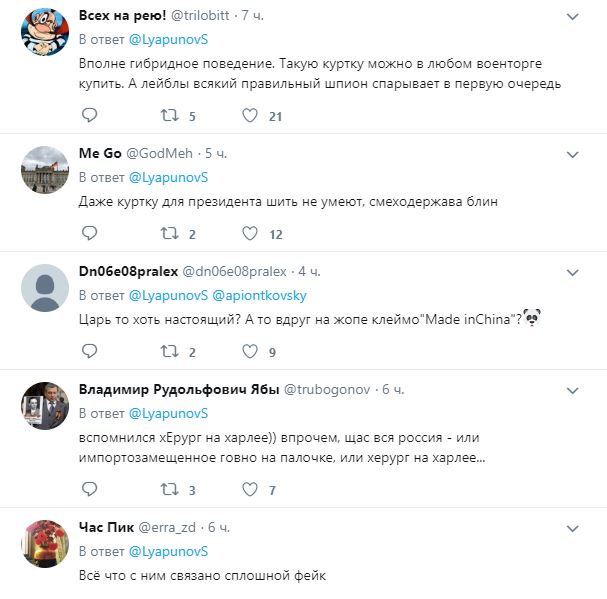607x599 pixels.
Task: Reply to the Dn06e08pralex tweet
Action: (x=89, y=351)
